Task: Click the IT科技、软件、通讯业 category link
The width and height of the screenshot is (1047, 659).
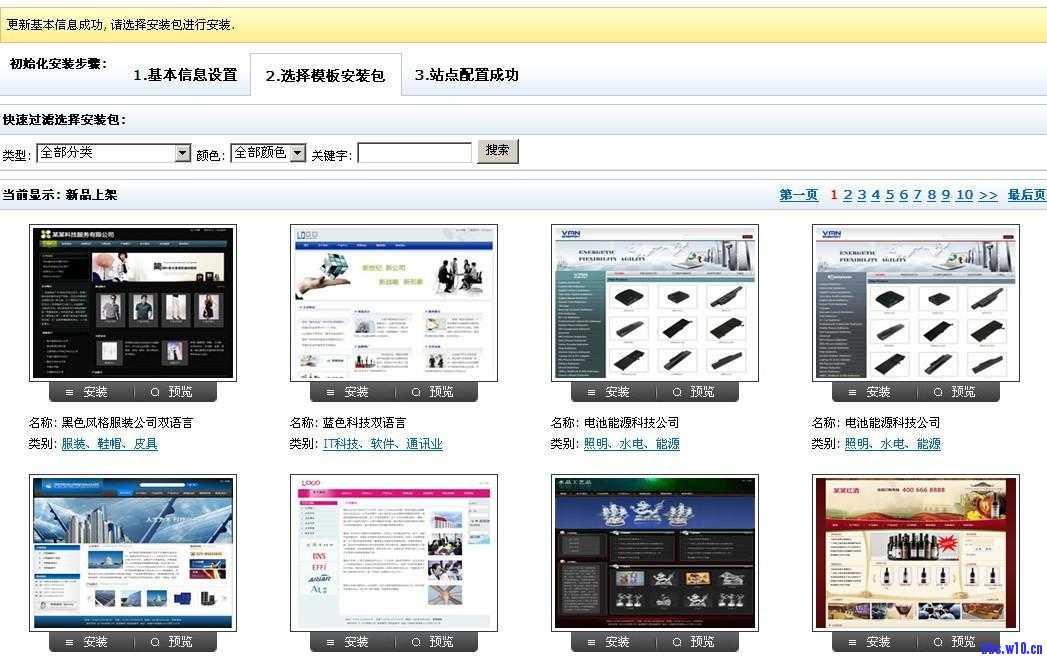Action: pyautogui.click(x=382, y=444)
